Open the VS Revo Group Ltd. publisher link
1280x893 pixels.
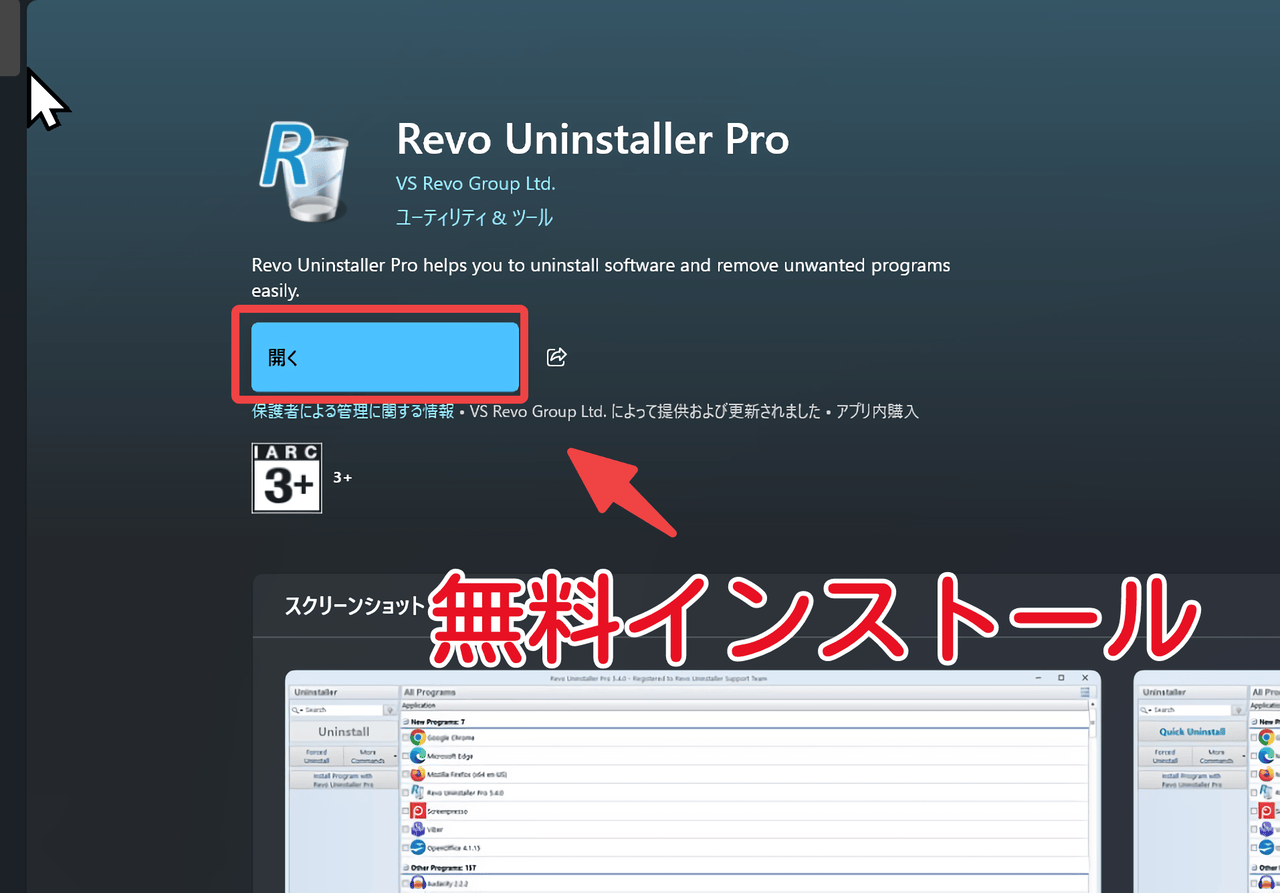(475, 184)
